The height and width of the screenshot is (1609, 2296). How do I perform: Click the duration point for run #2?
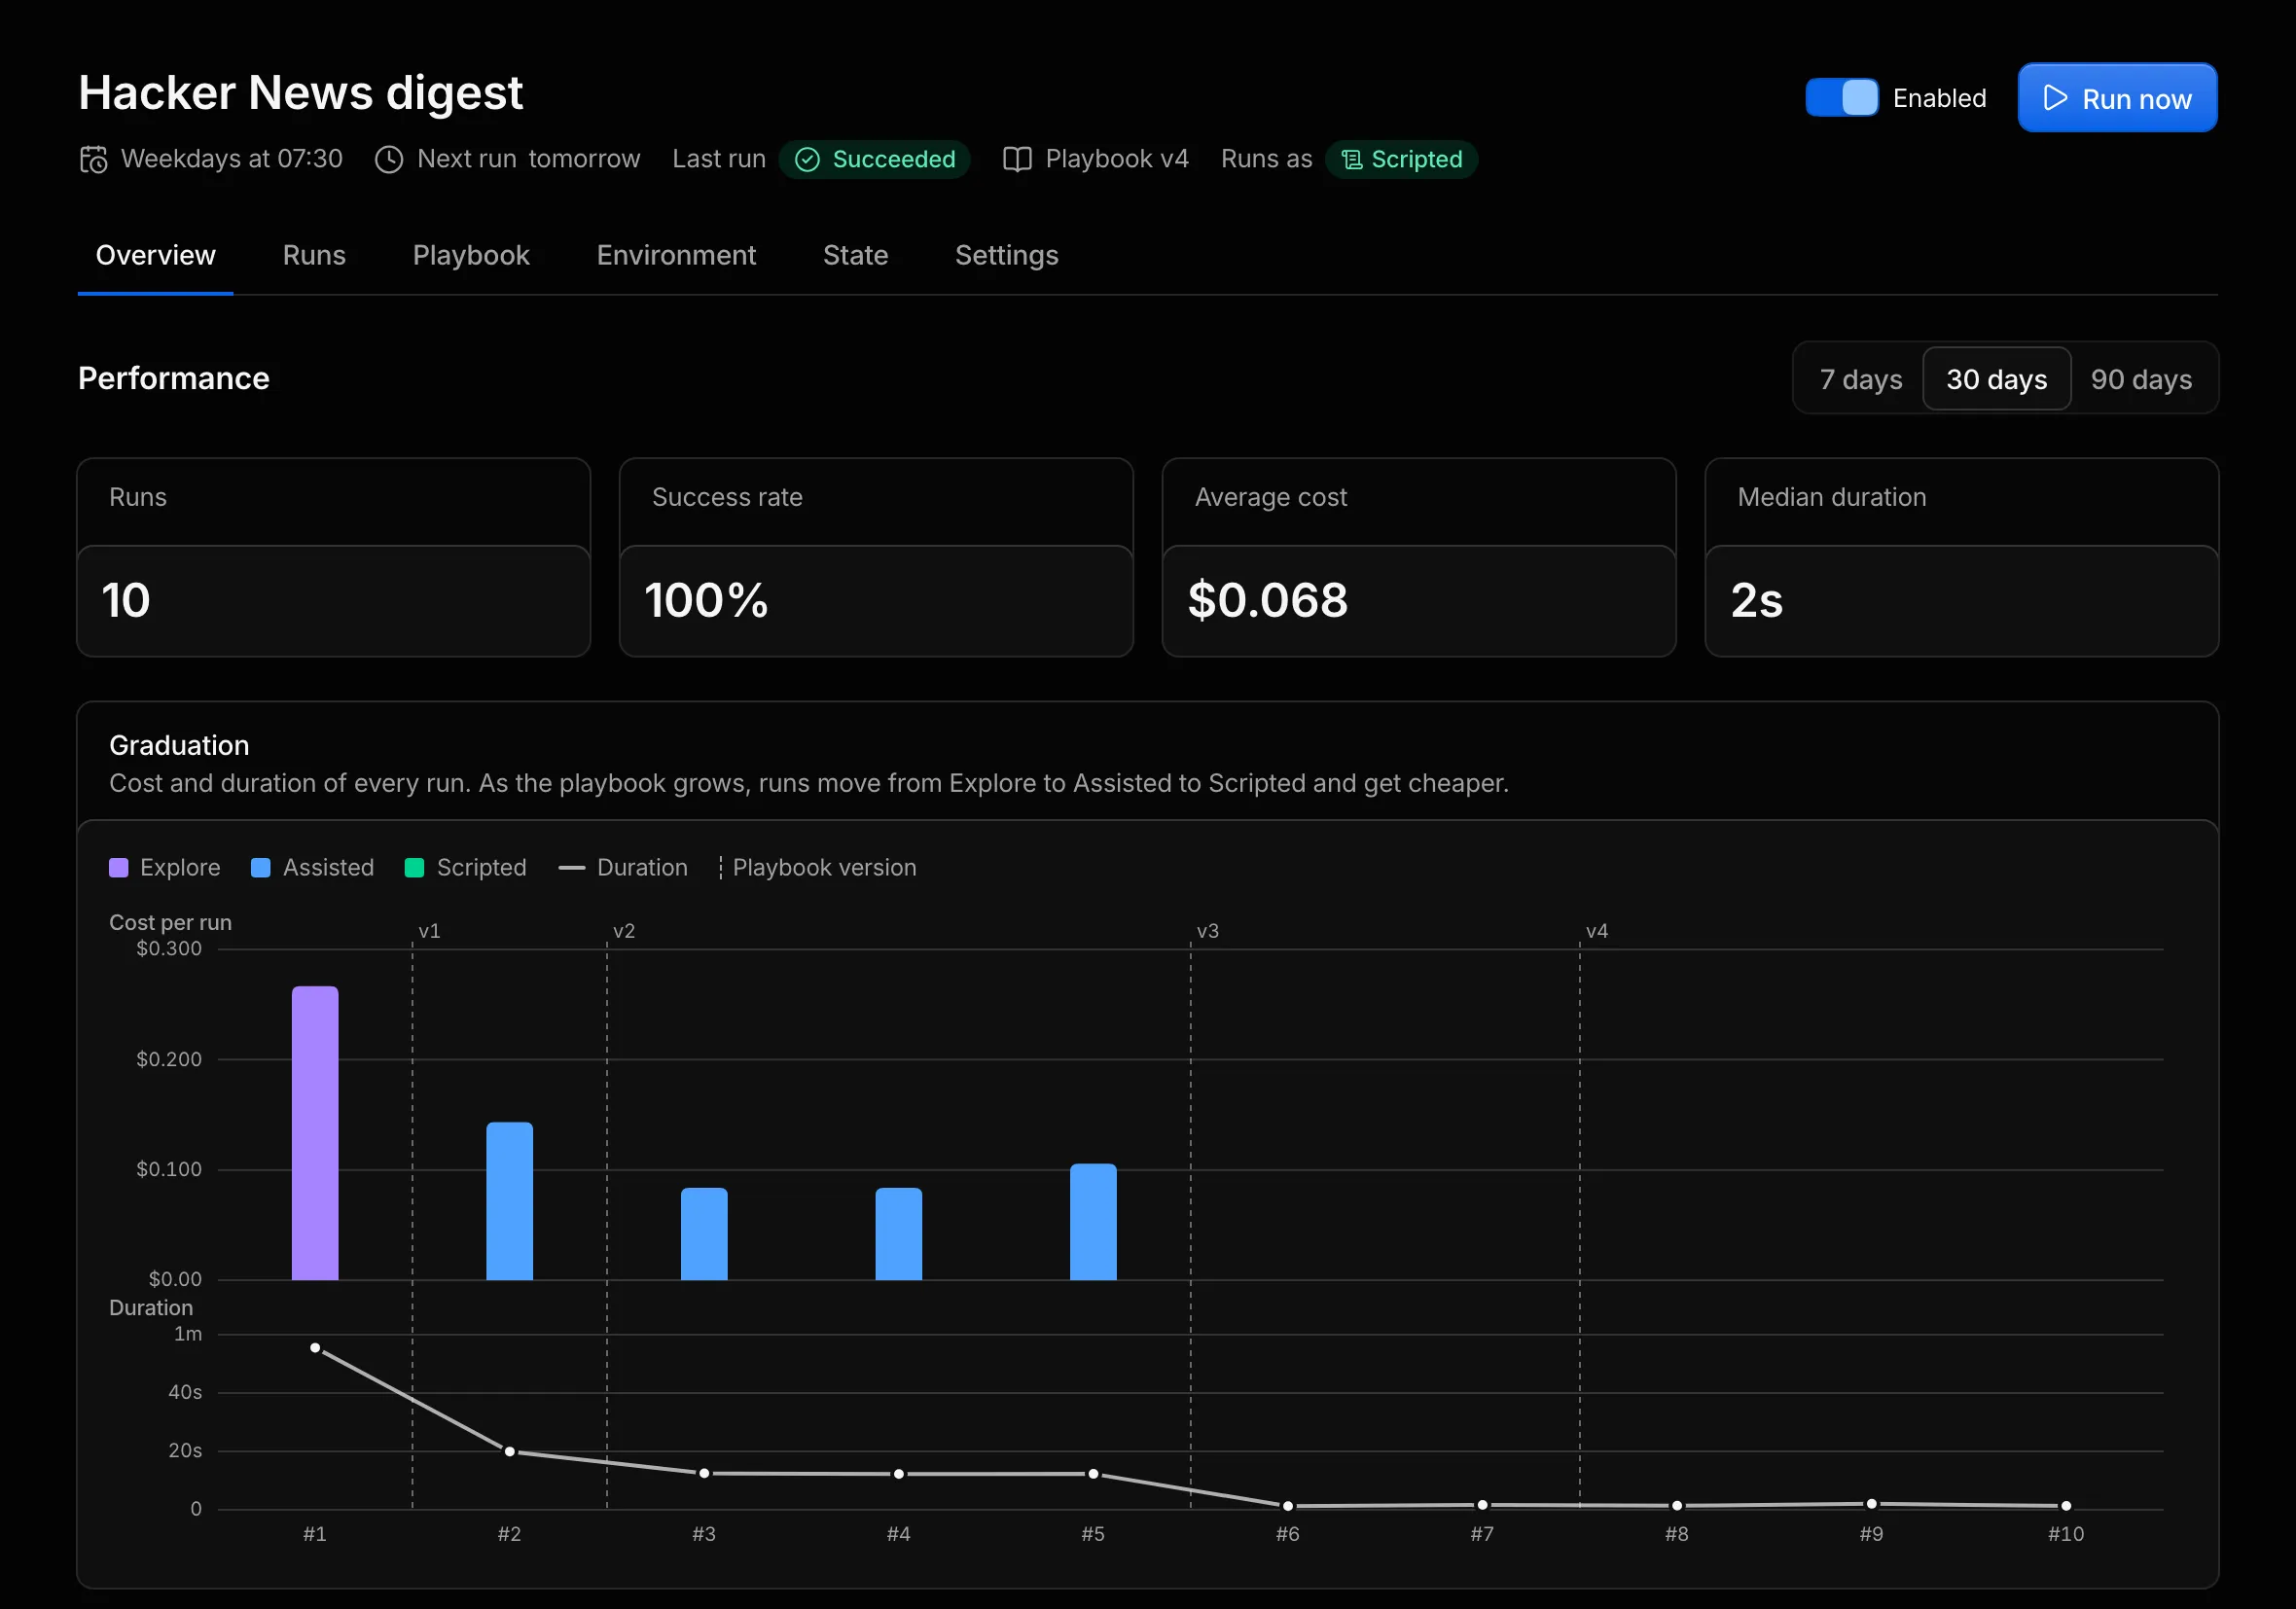click(509, 1452)
